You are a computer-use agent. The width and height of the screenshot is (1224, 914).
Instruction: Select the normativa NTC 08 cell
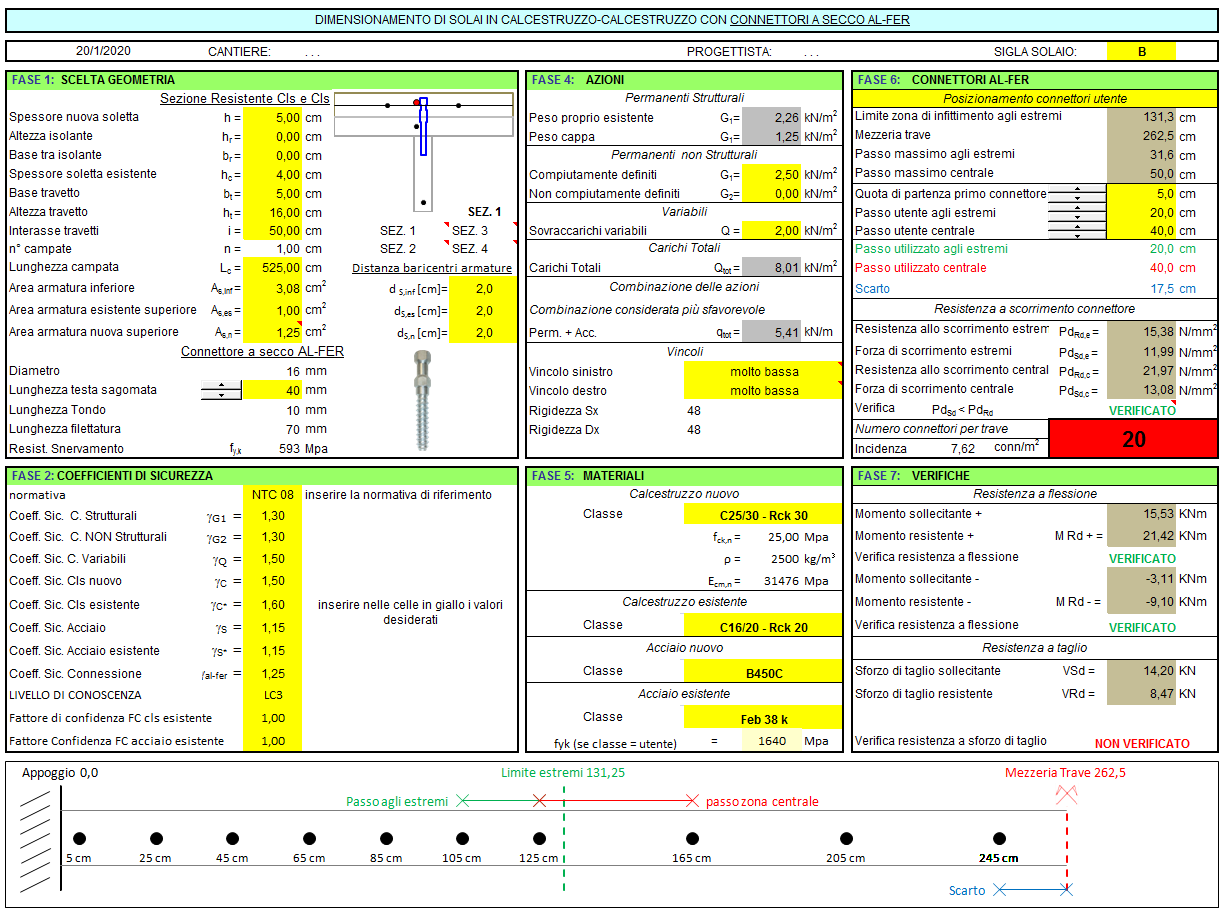pos(272,495)
